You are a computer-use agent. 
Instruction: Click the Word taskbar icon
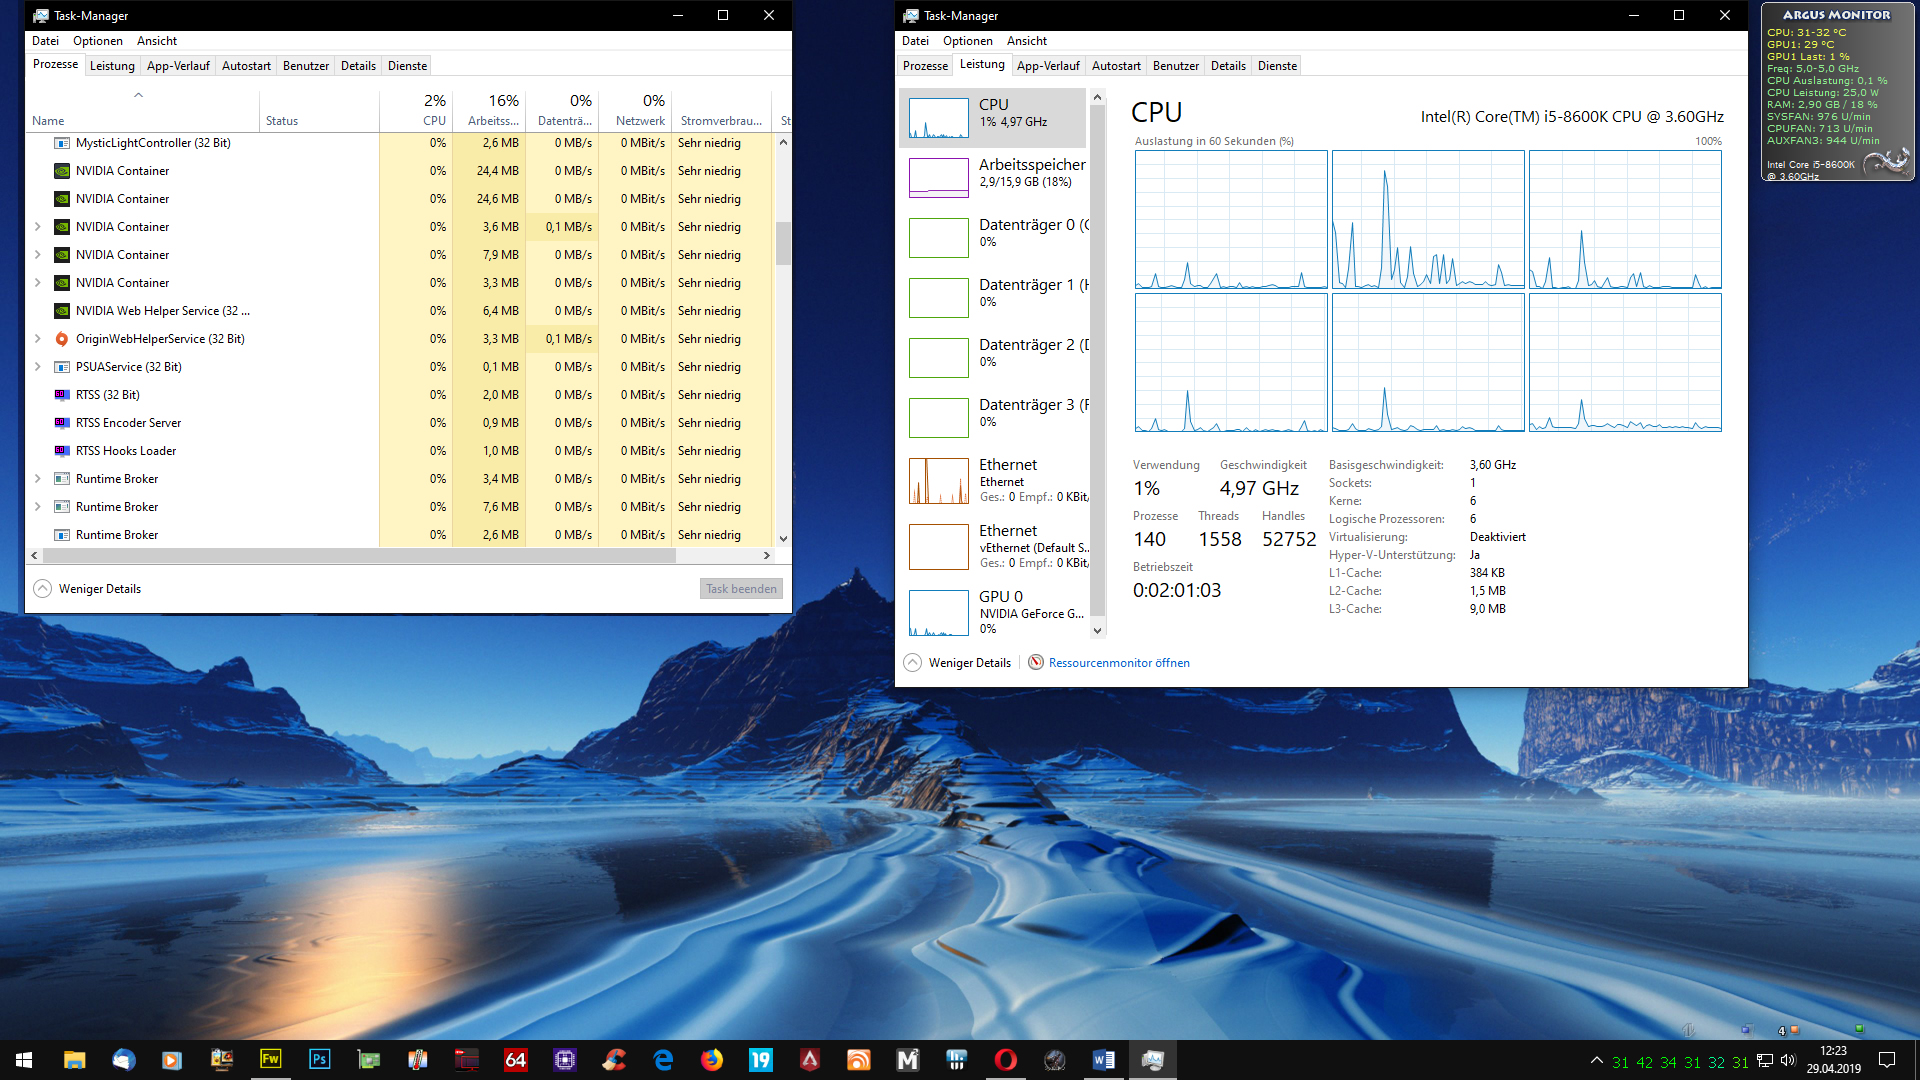click(1104, 1060)
